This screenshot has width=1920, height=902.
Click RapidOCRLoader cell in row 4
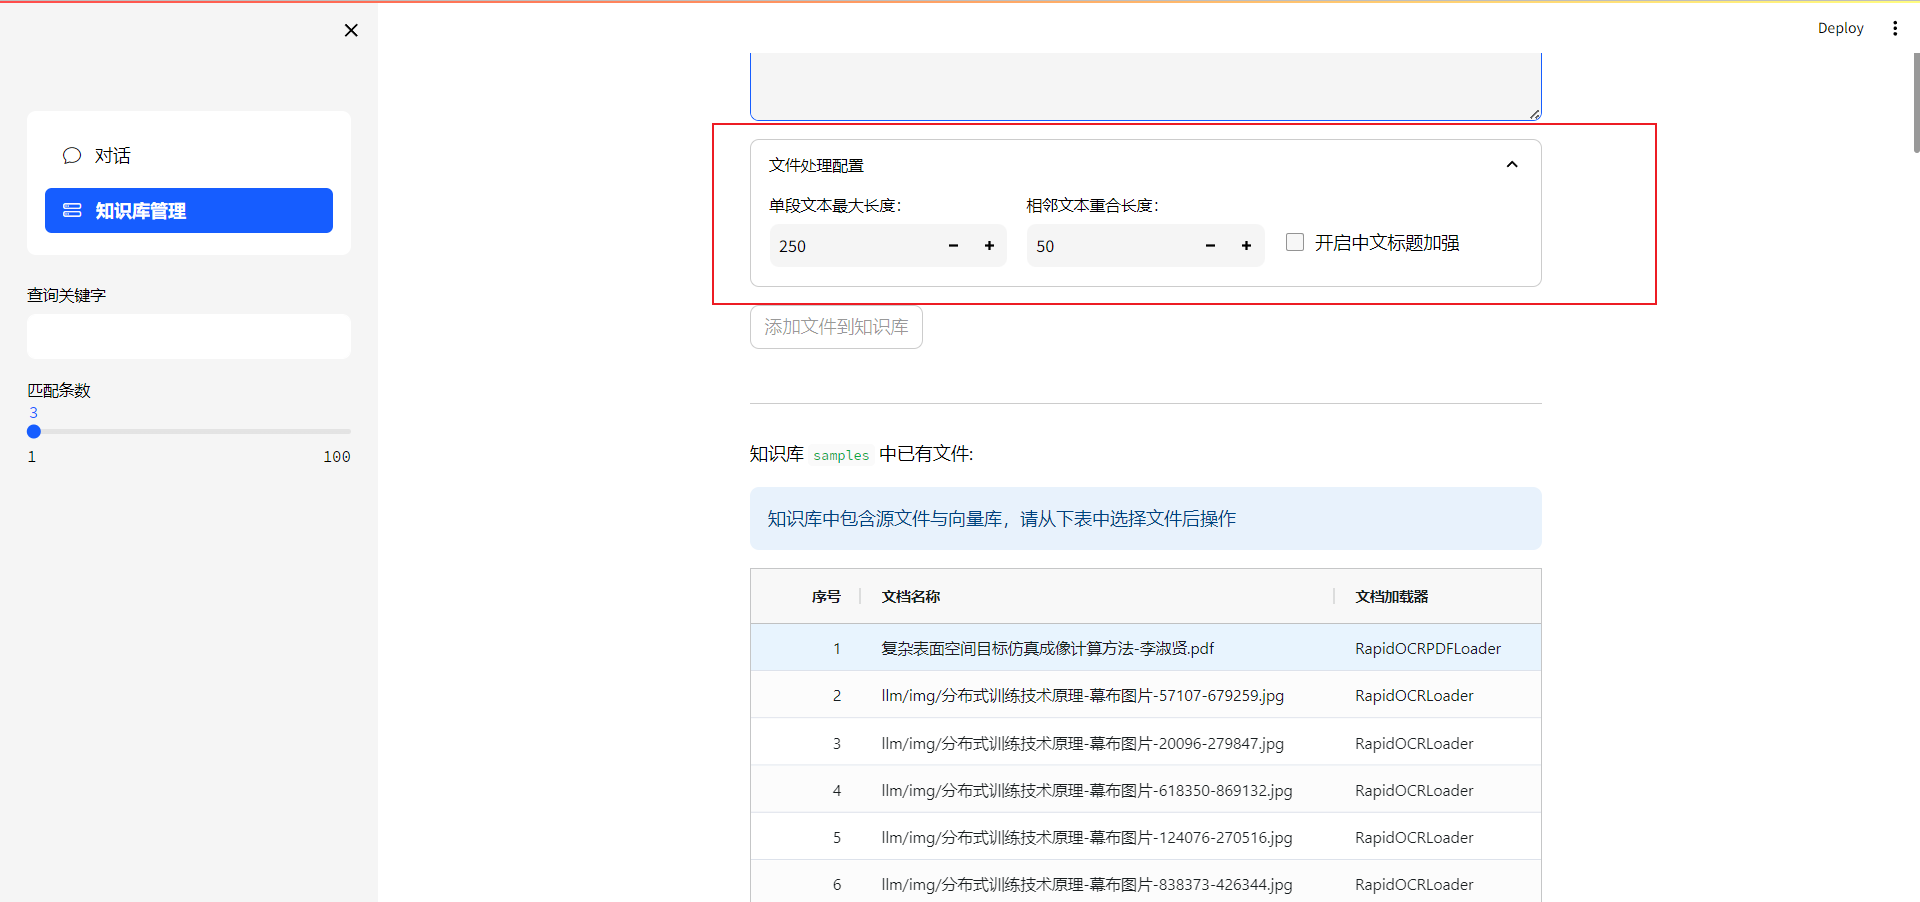pyautogui.click(x=1414, y=790)
